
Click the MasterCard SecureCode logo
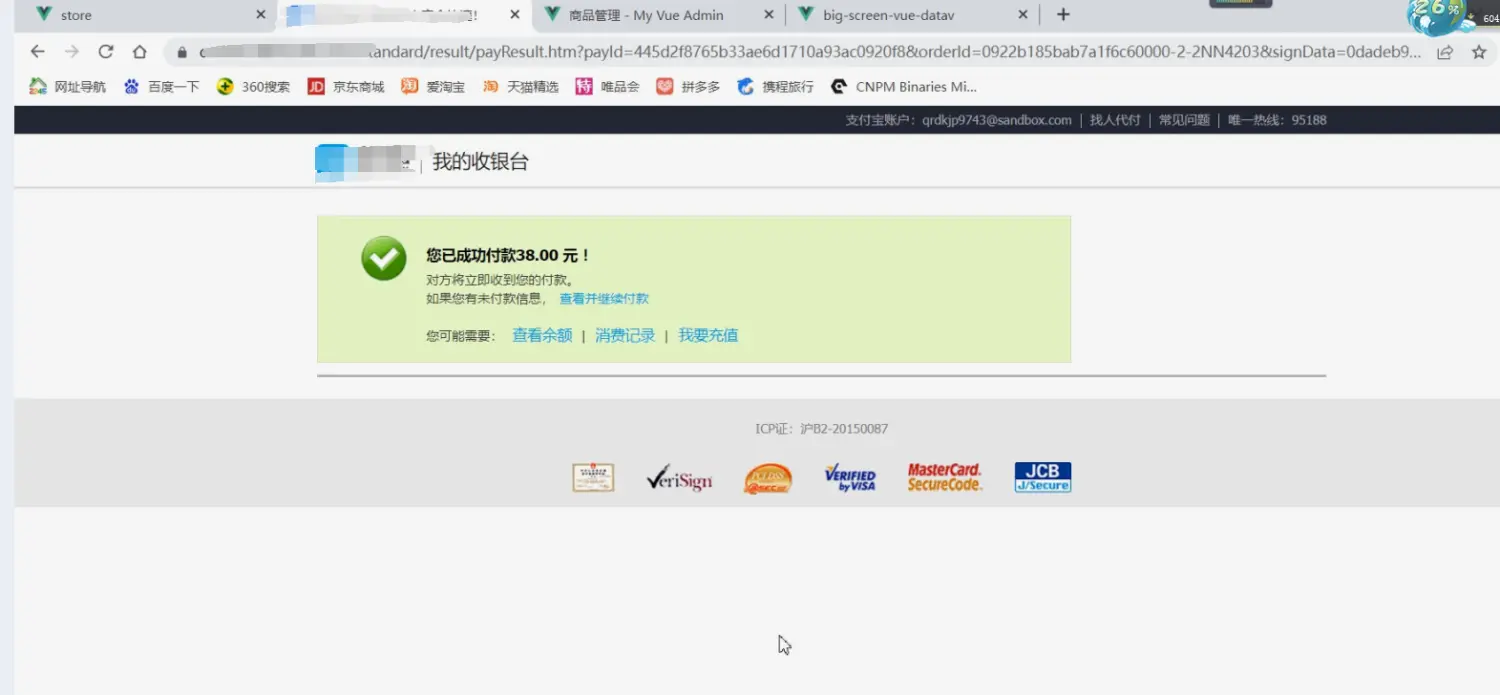click(944, 478)
